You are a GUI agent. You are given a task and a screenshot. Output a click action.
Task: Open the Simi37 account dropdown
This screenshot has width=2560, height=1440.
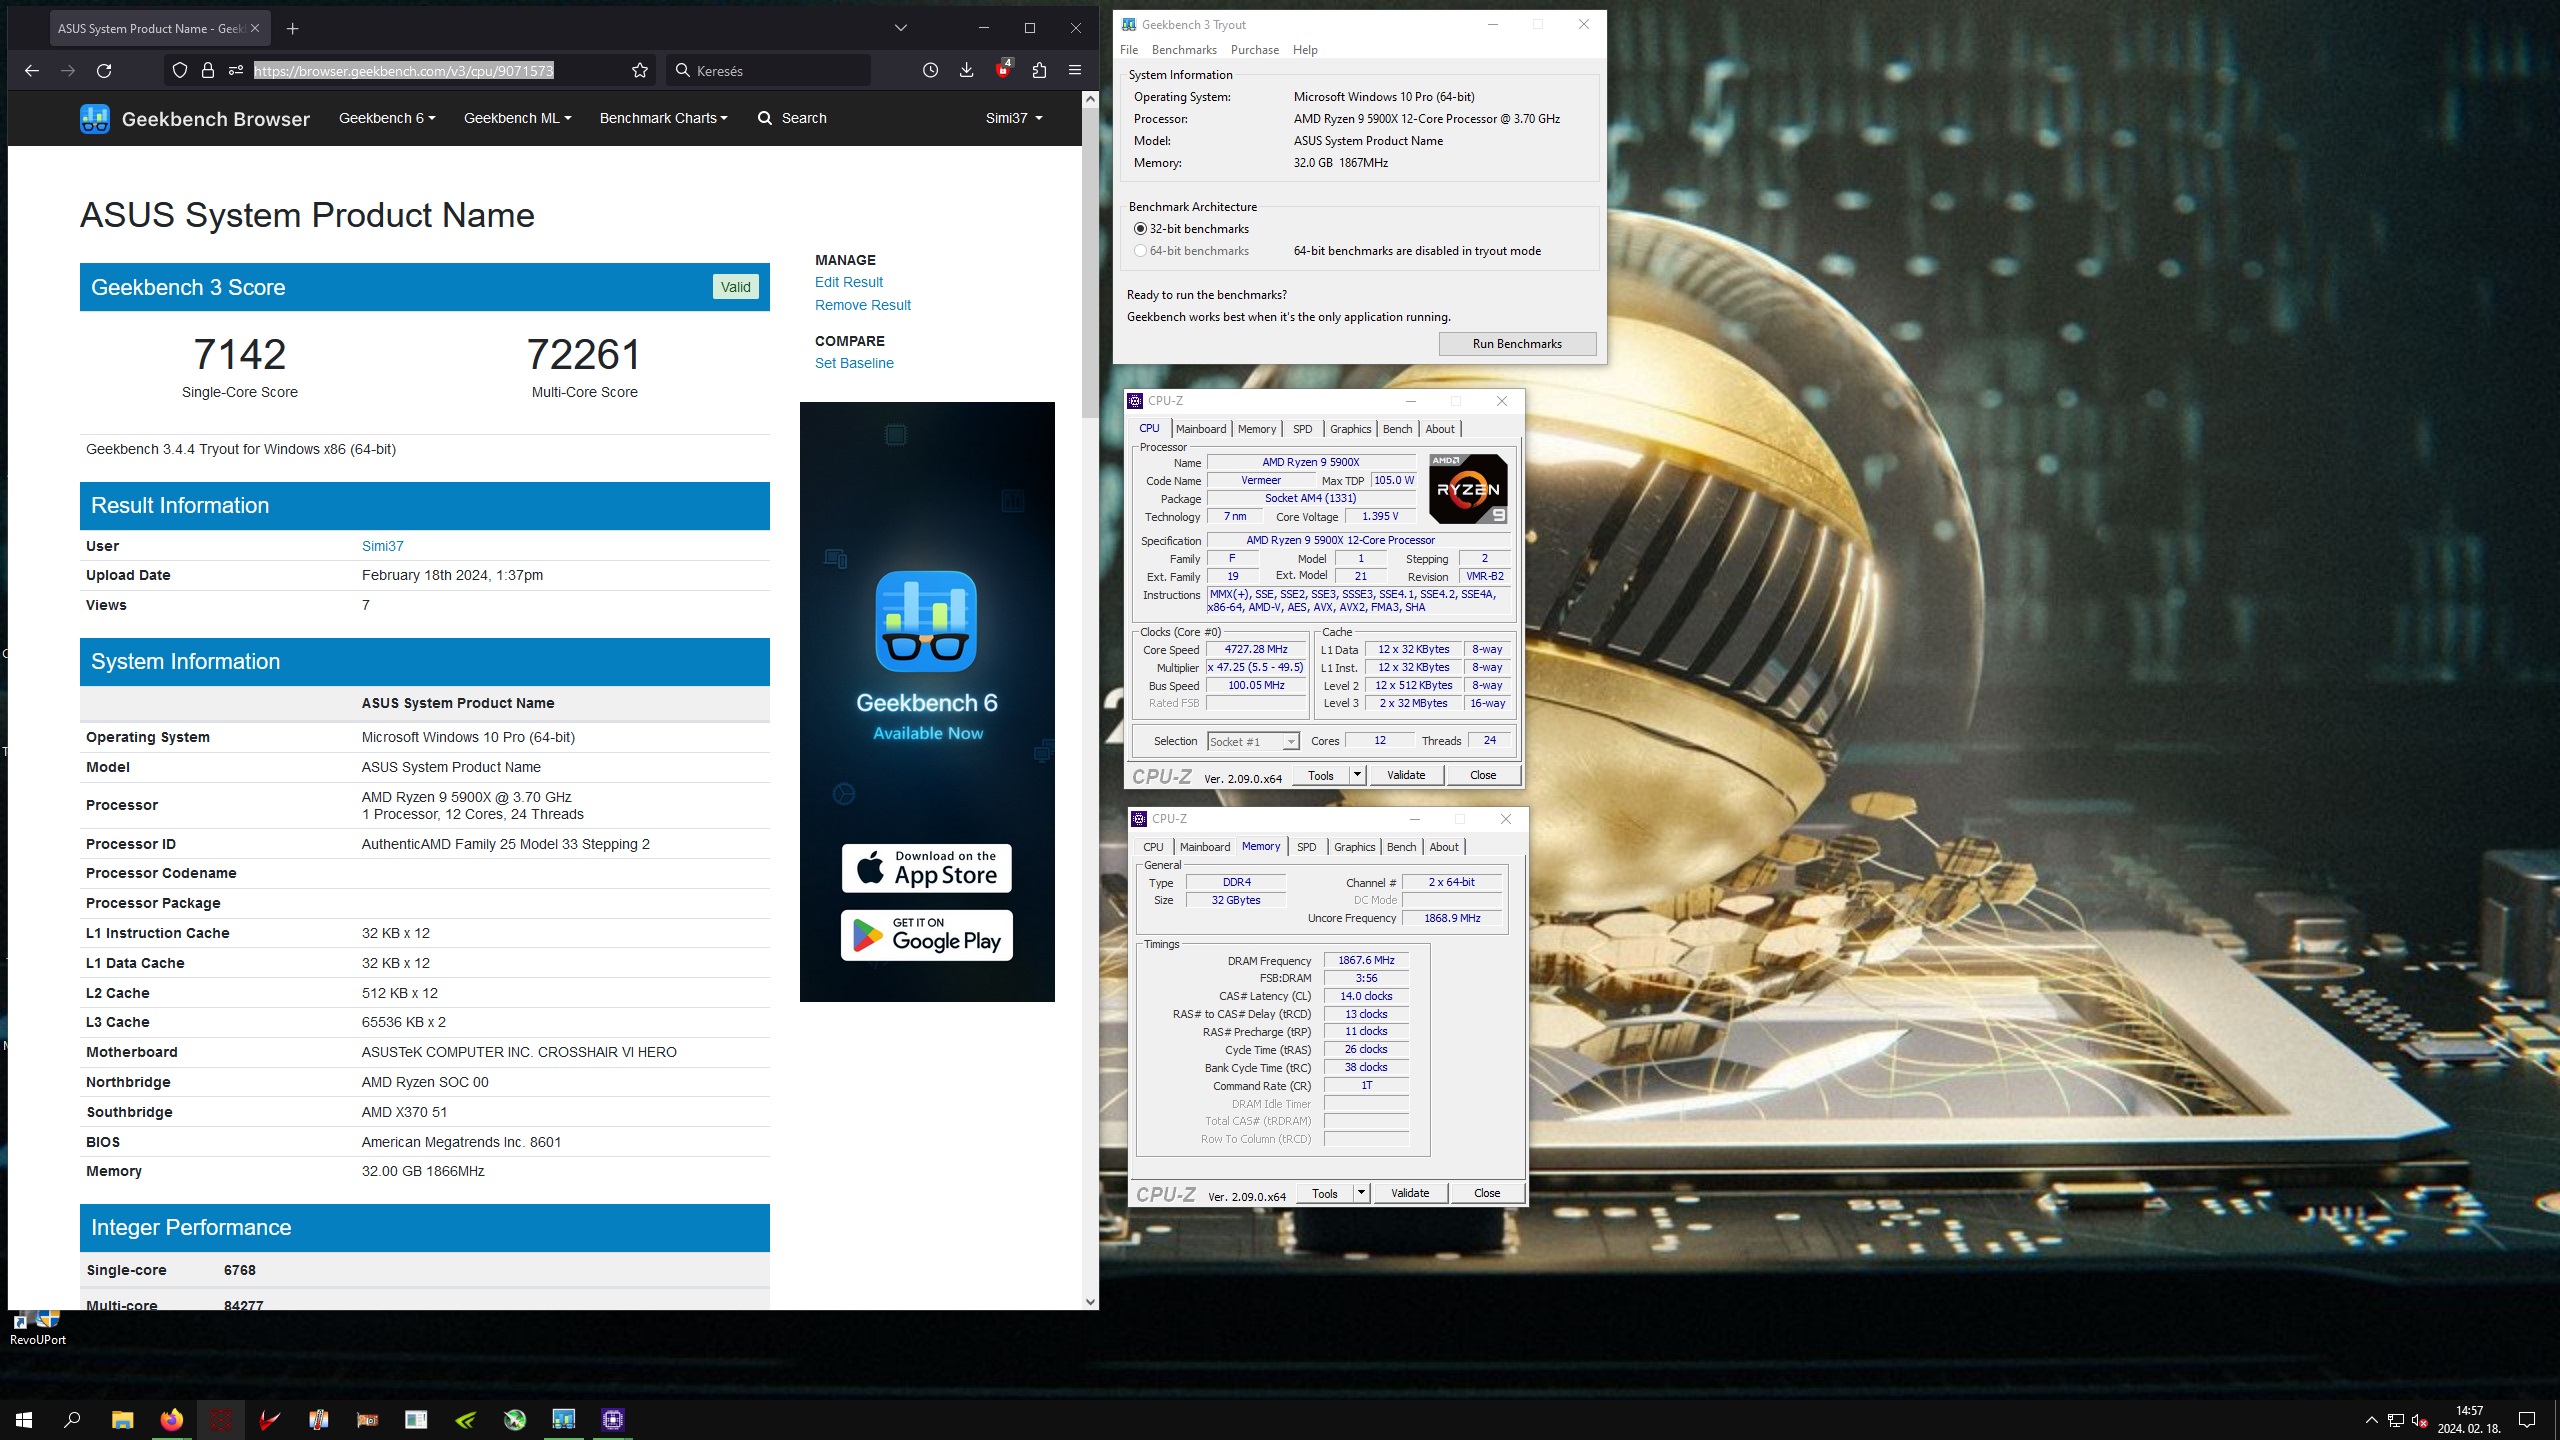pos(1014,118)
